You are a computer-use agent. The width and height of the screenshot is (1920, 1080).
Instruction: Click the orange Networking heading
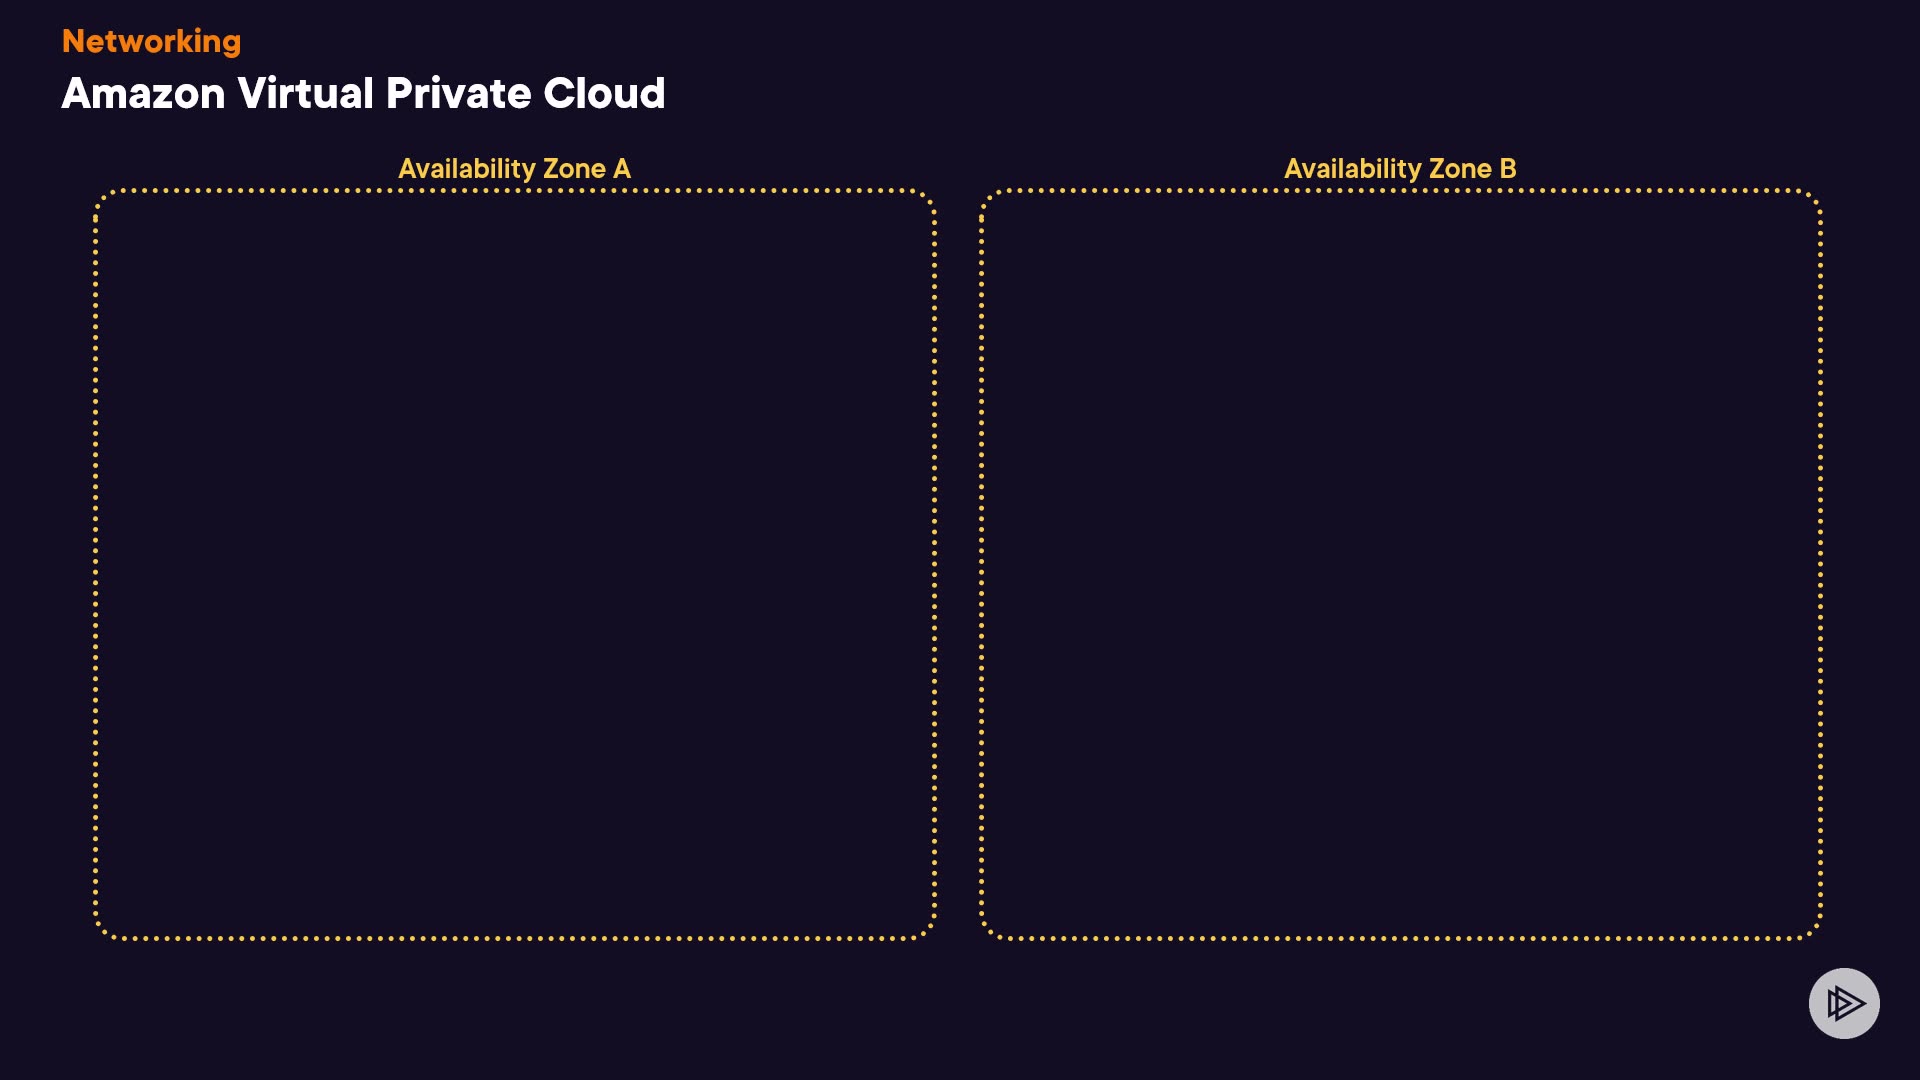coord(151,41)
